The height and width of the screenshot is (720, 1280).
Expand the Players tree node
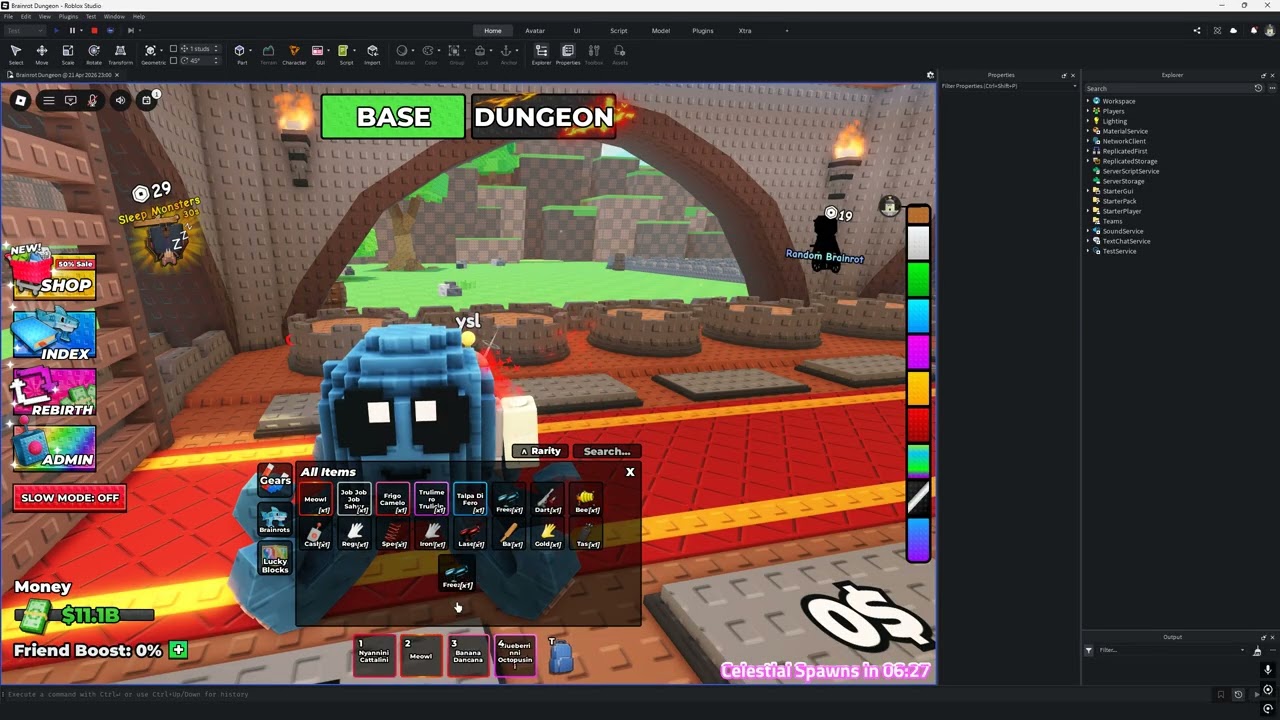[x=1088, y=111]
